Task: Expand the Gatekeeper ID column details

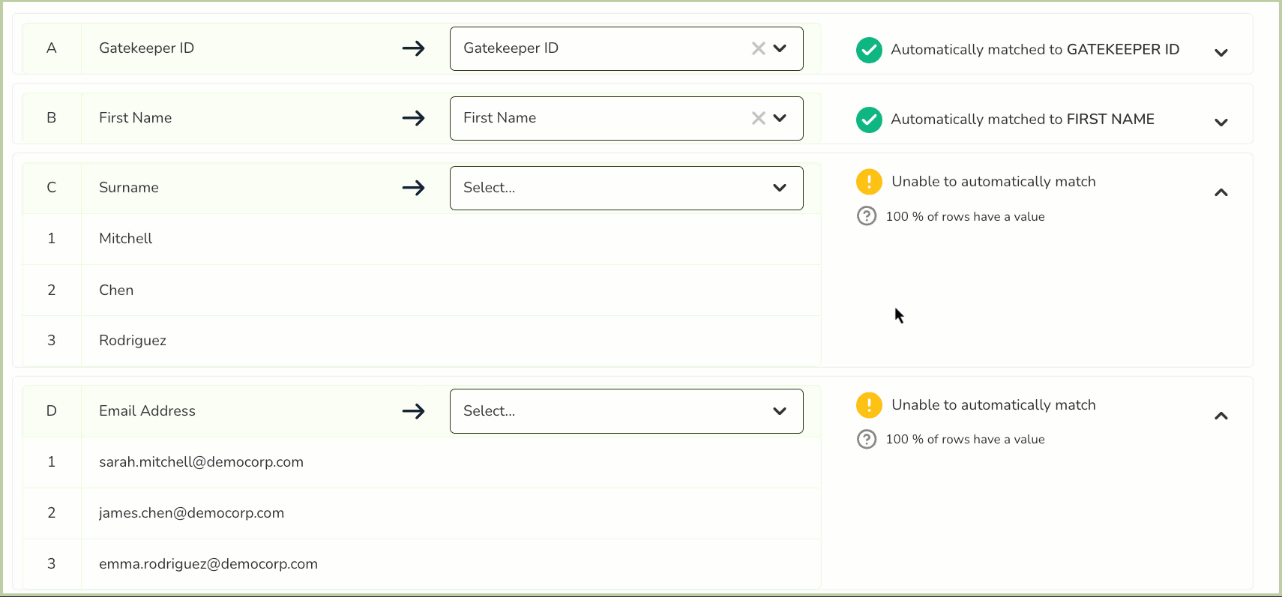Action: (x=1221, y=53)
